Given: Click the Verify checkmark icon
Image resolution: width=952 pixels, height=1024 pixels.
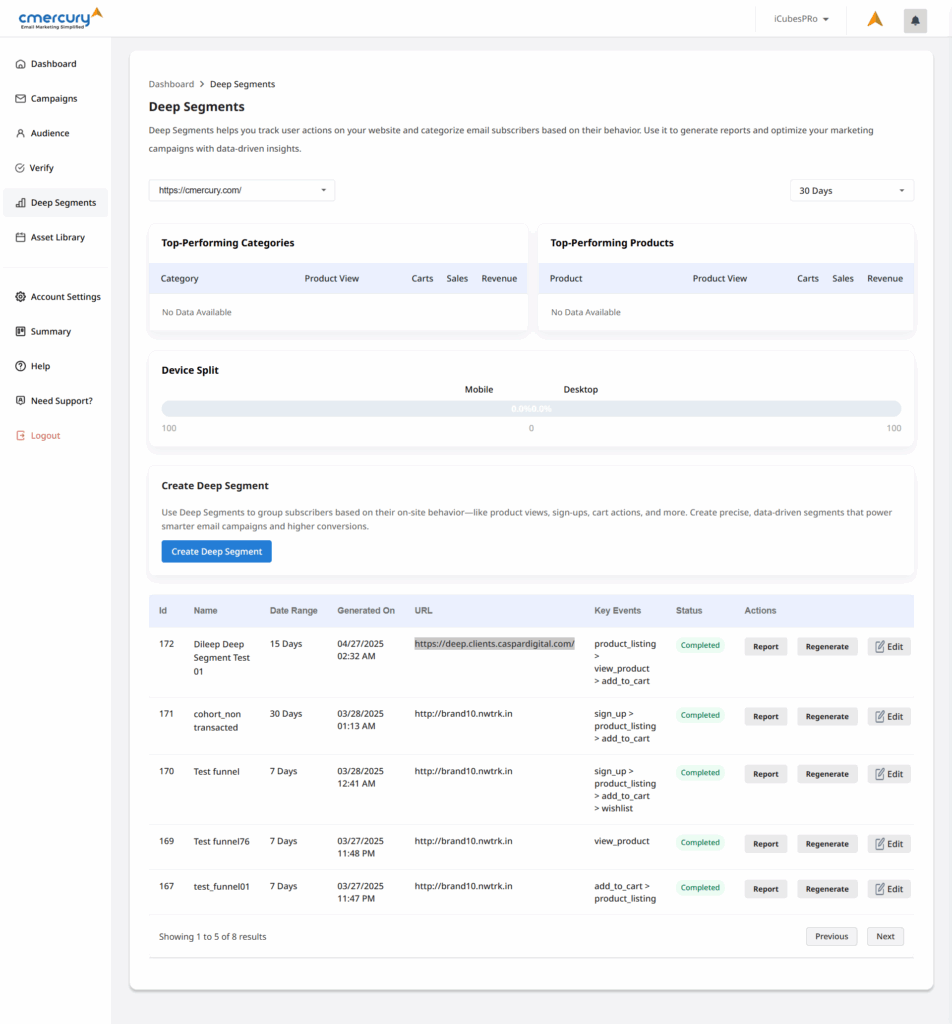Looking at the screenshot, I should coord(21,168).
